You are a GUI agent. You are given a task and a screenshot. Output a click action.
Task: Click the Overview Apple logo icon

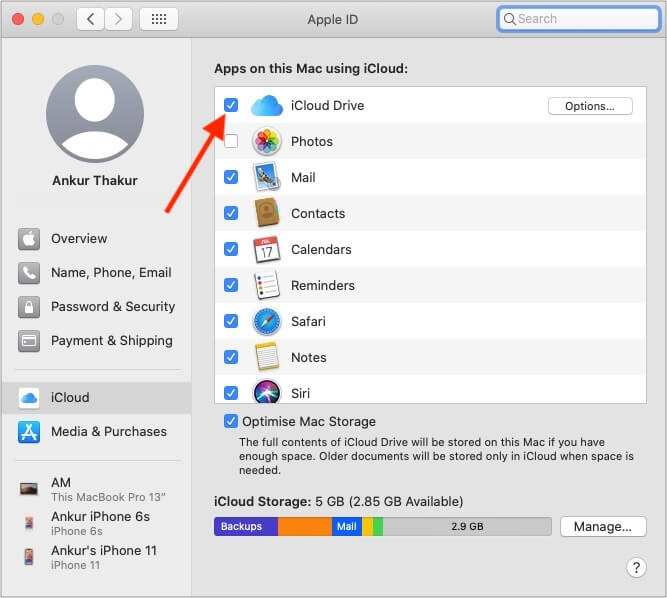coord(29,239)
